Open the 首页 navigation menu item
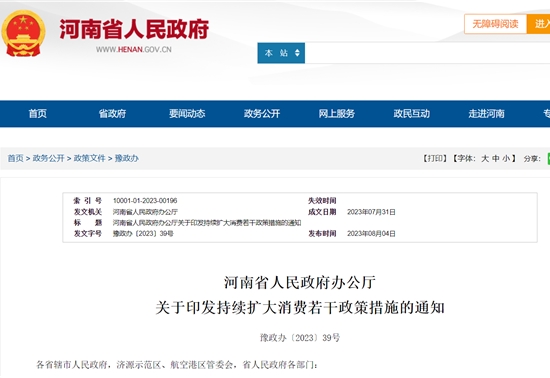Image resolution: width=550 pixels, height=378 pixels. 38,114
